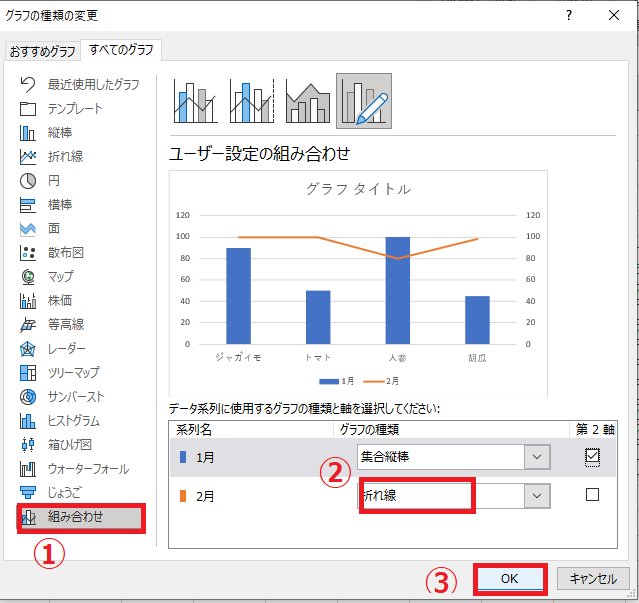Click the blue 1月 series color marker
This screenshot has width=639, height=603.
pos(183,457)
